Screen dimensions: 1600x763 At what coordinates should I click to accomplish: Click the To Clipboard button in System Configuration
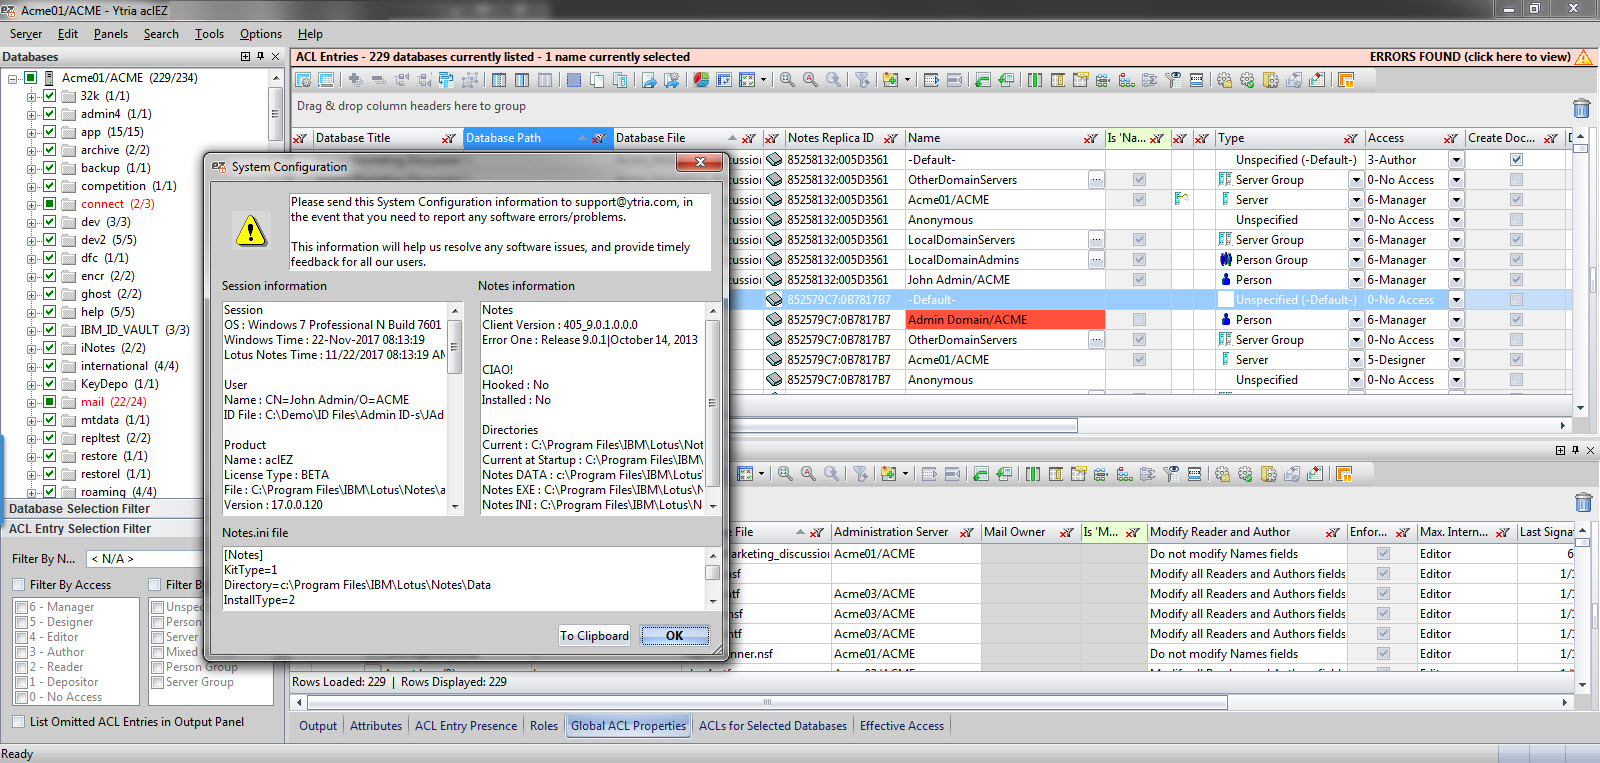click(x=594, y=636)
